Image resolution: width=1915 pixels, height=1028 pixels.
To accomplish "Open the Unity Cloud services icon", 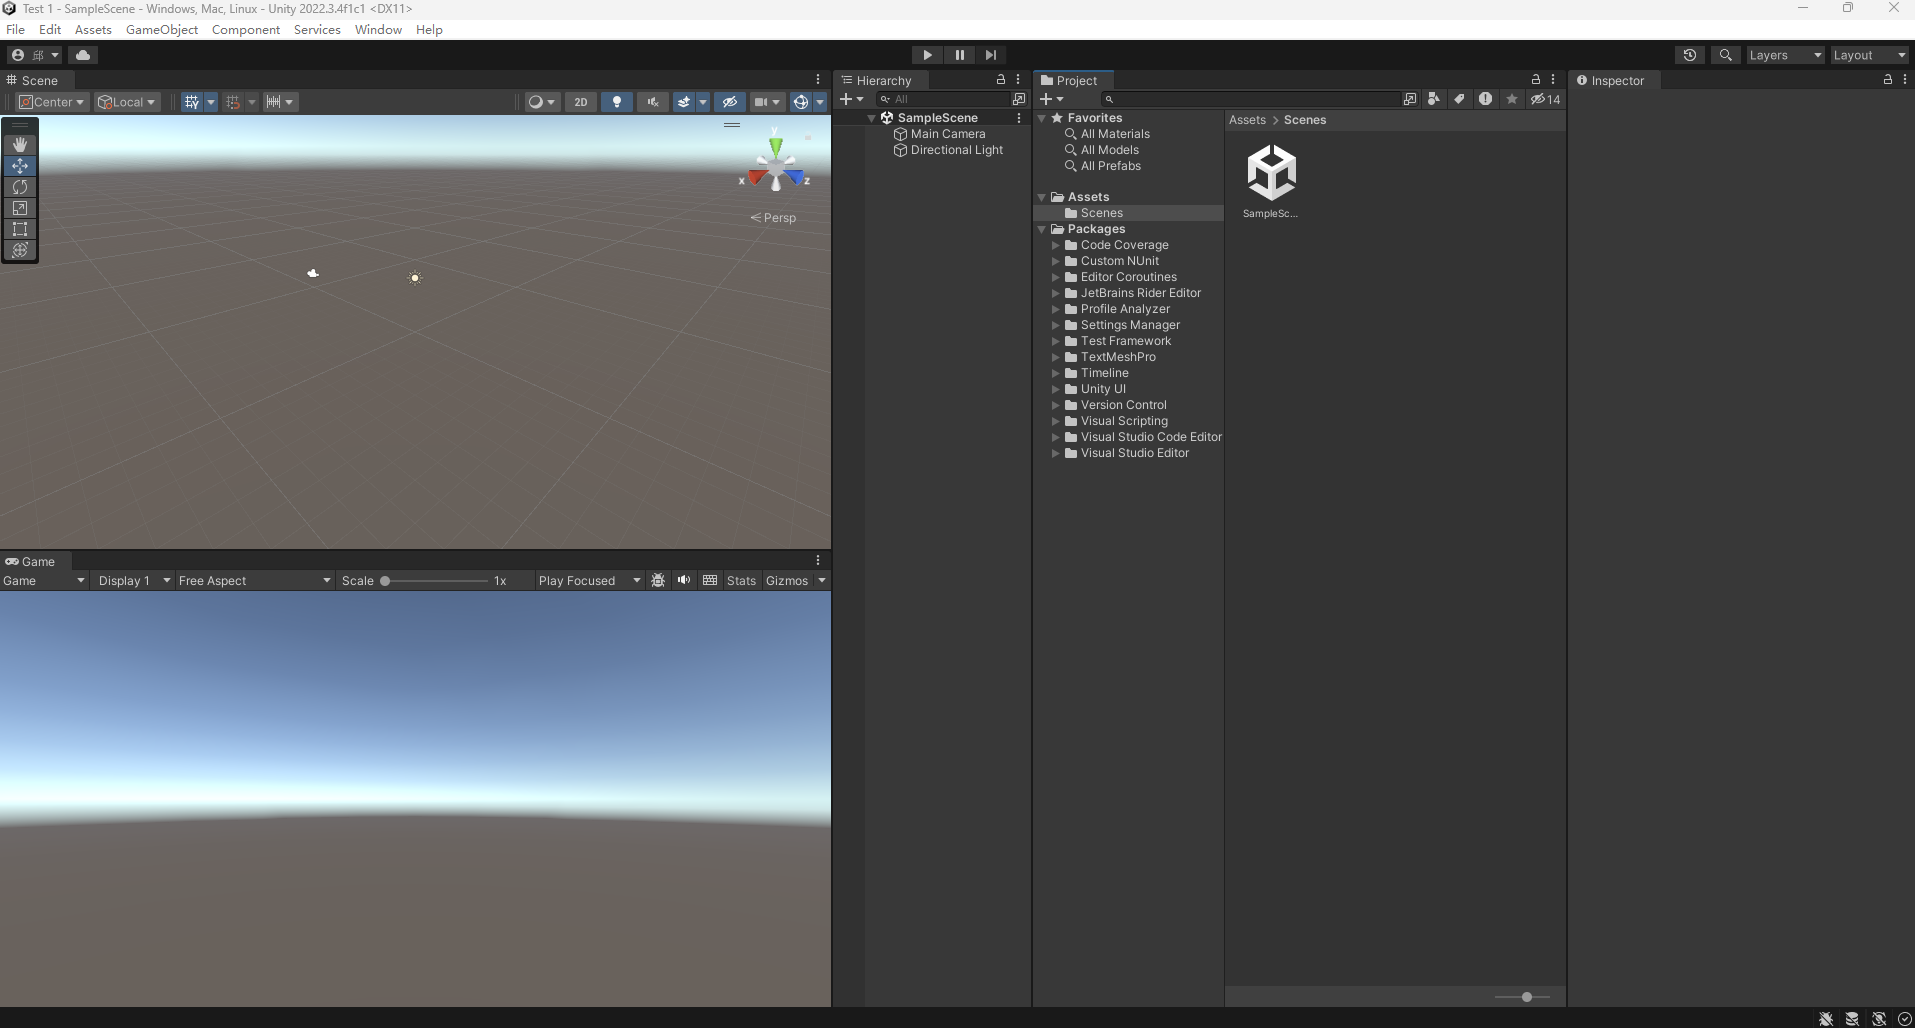I will tap(83, 55).
